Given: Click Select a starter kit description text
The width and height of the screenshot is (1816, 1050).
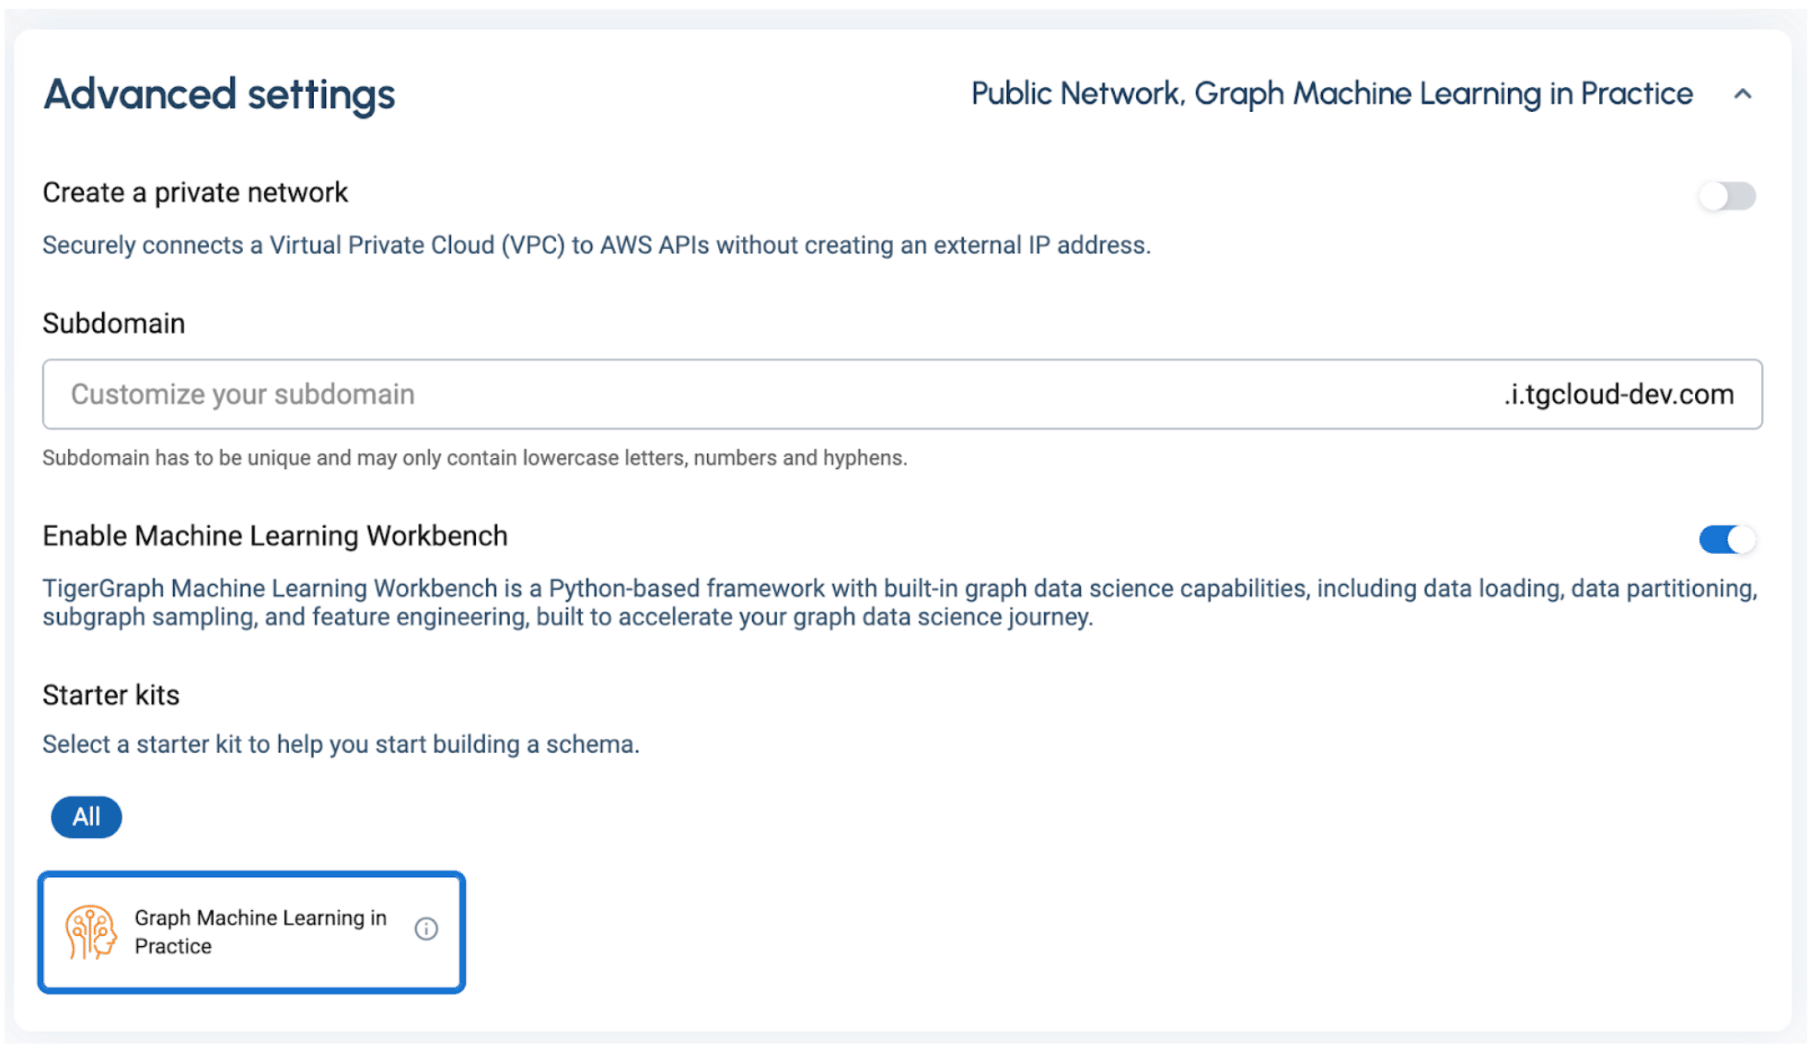Looking at the screenshot, I should pyautogui.click(x=341, y=744).
